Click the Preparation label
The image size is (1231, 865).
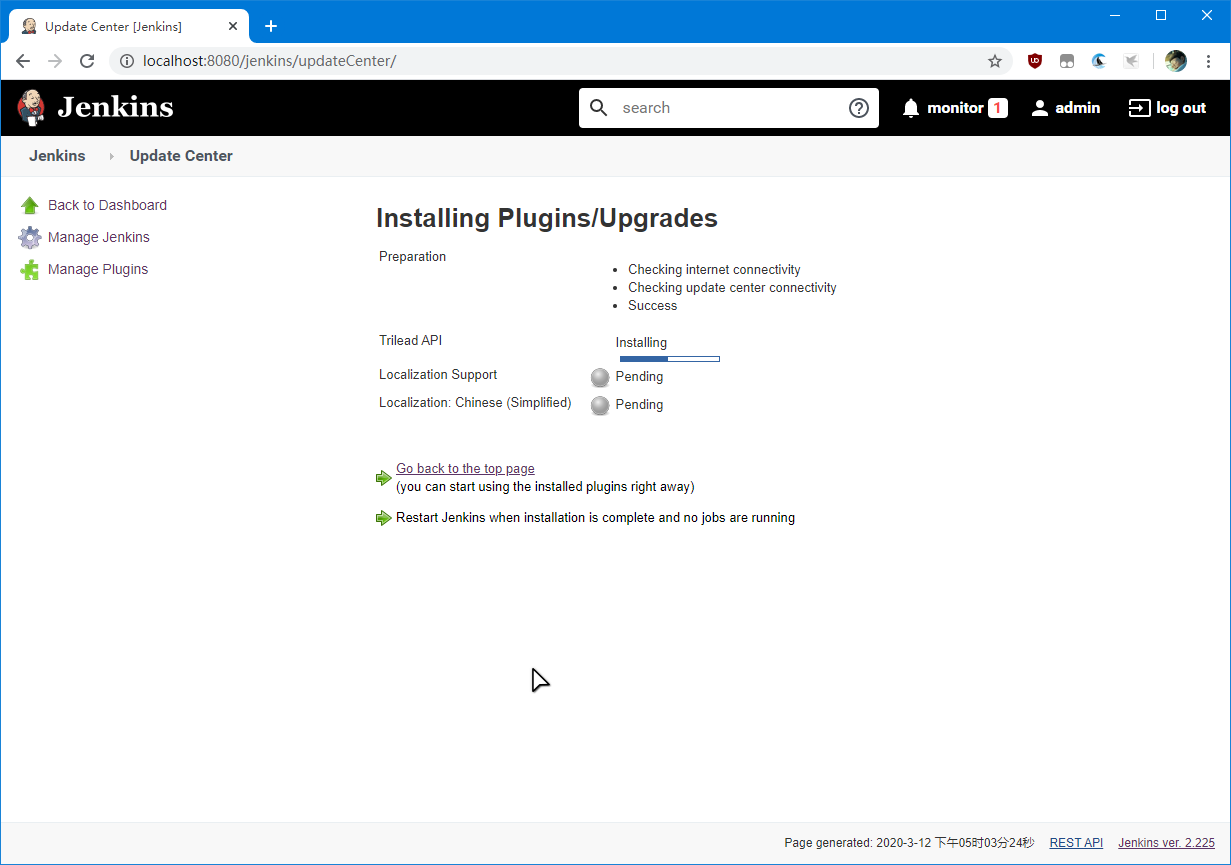click(412, 256)
